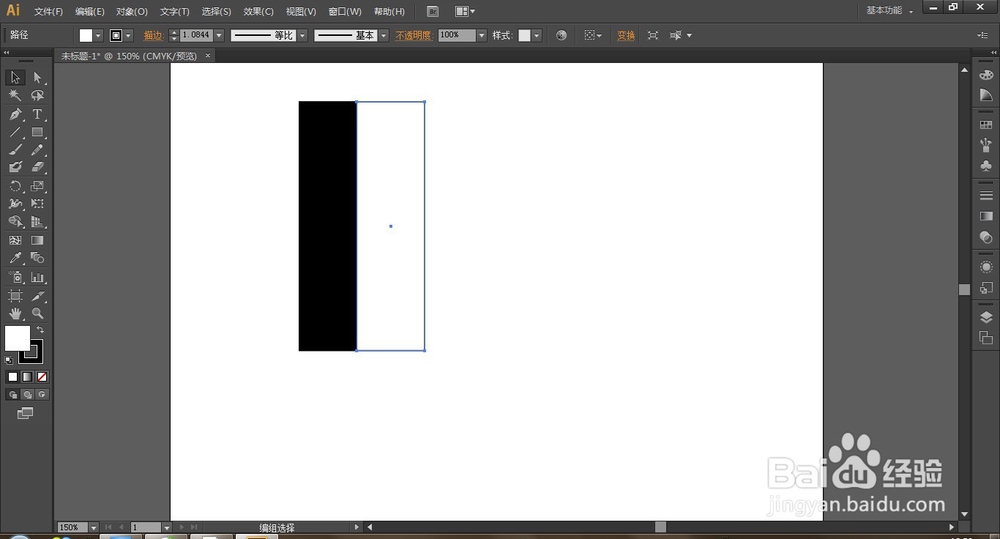Select the Width/Warp tool
Screen dimensions: 1000x539
coord(15,204)
